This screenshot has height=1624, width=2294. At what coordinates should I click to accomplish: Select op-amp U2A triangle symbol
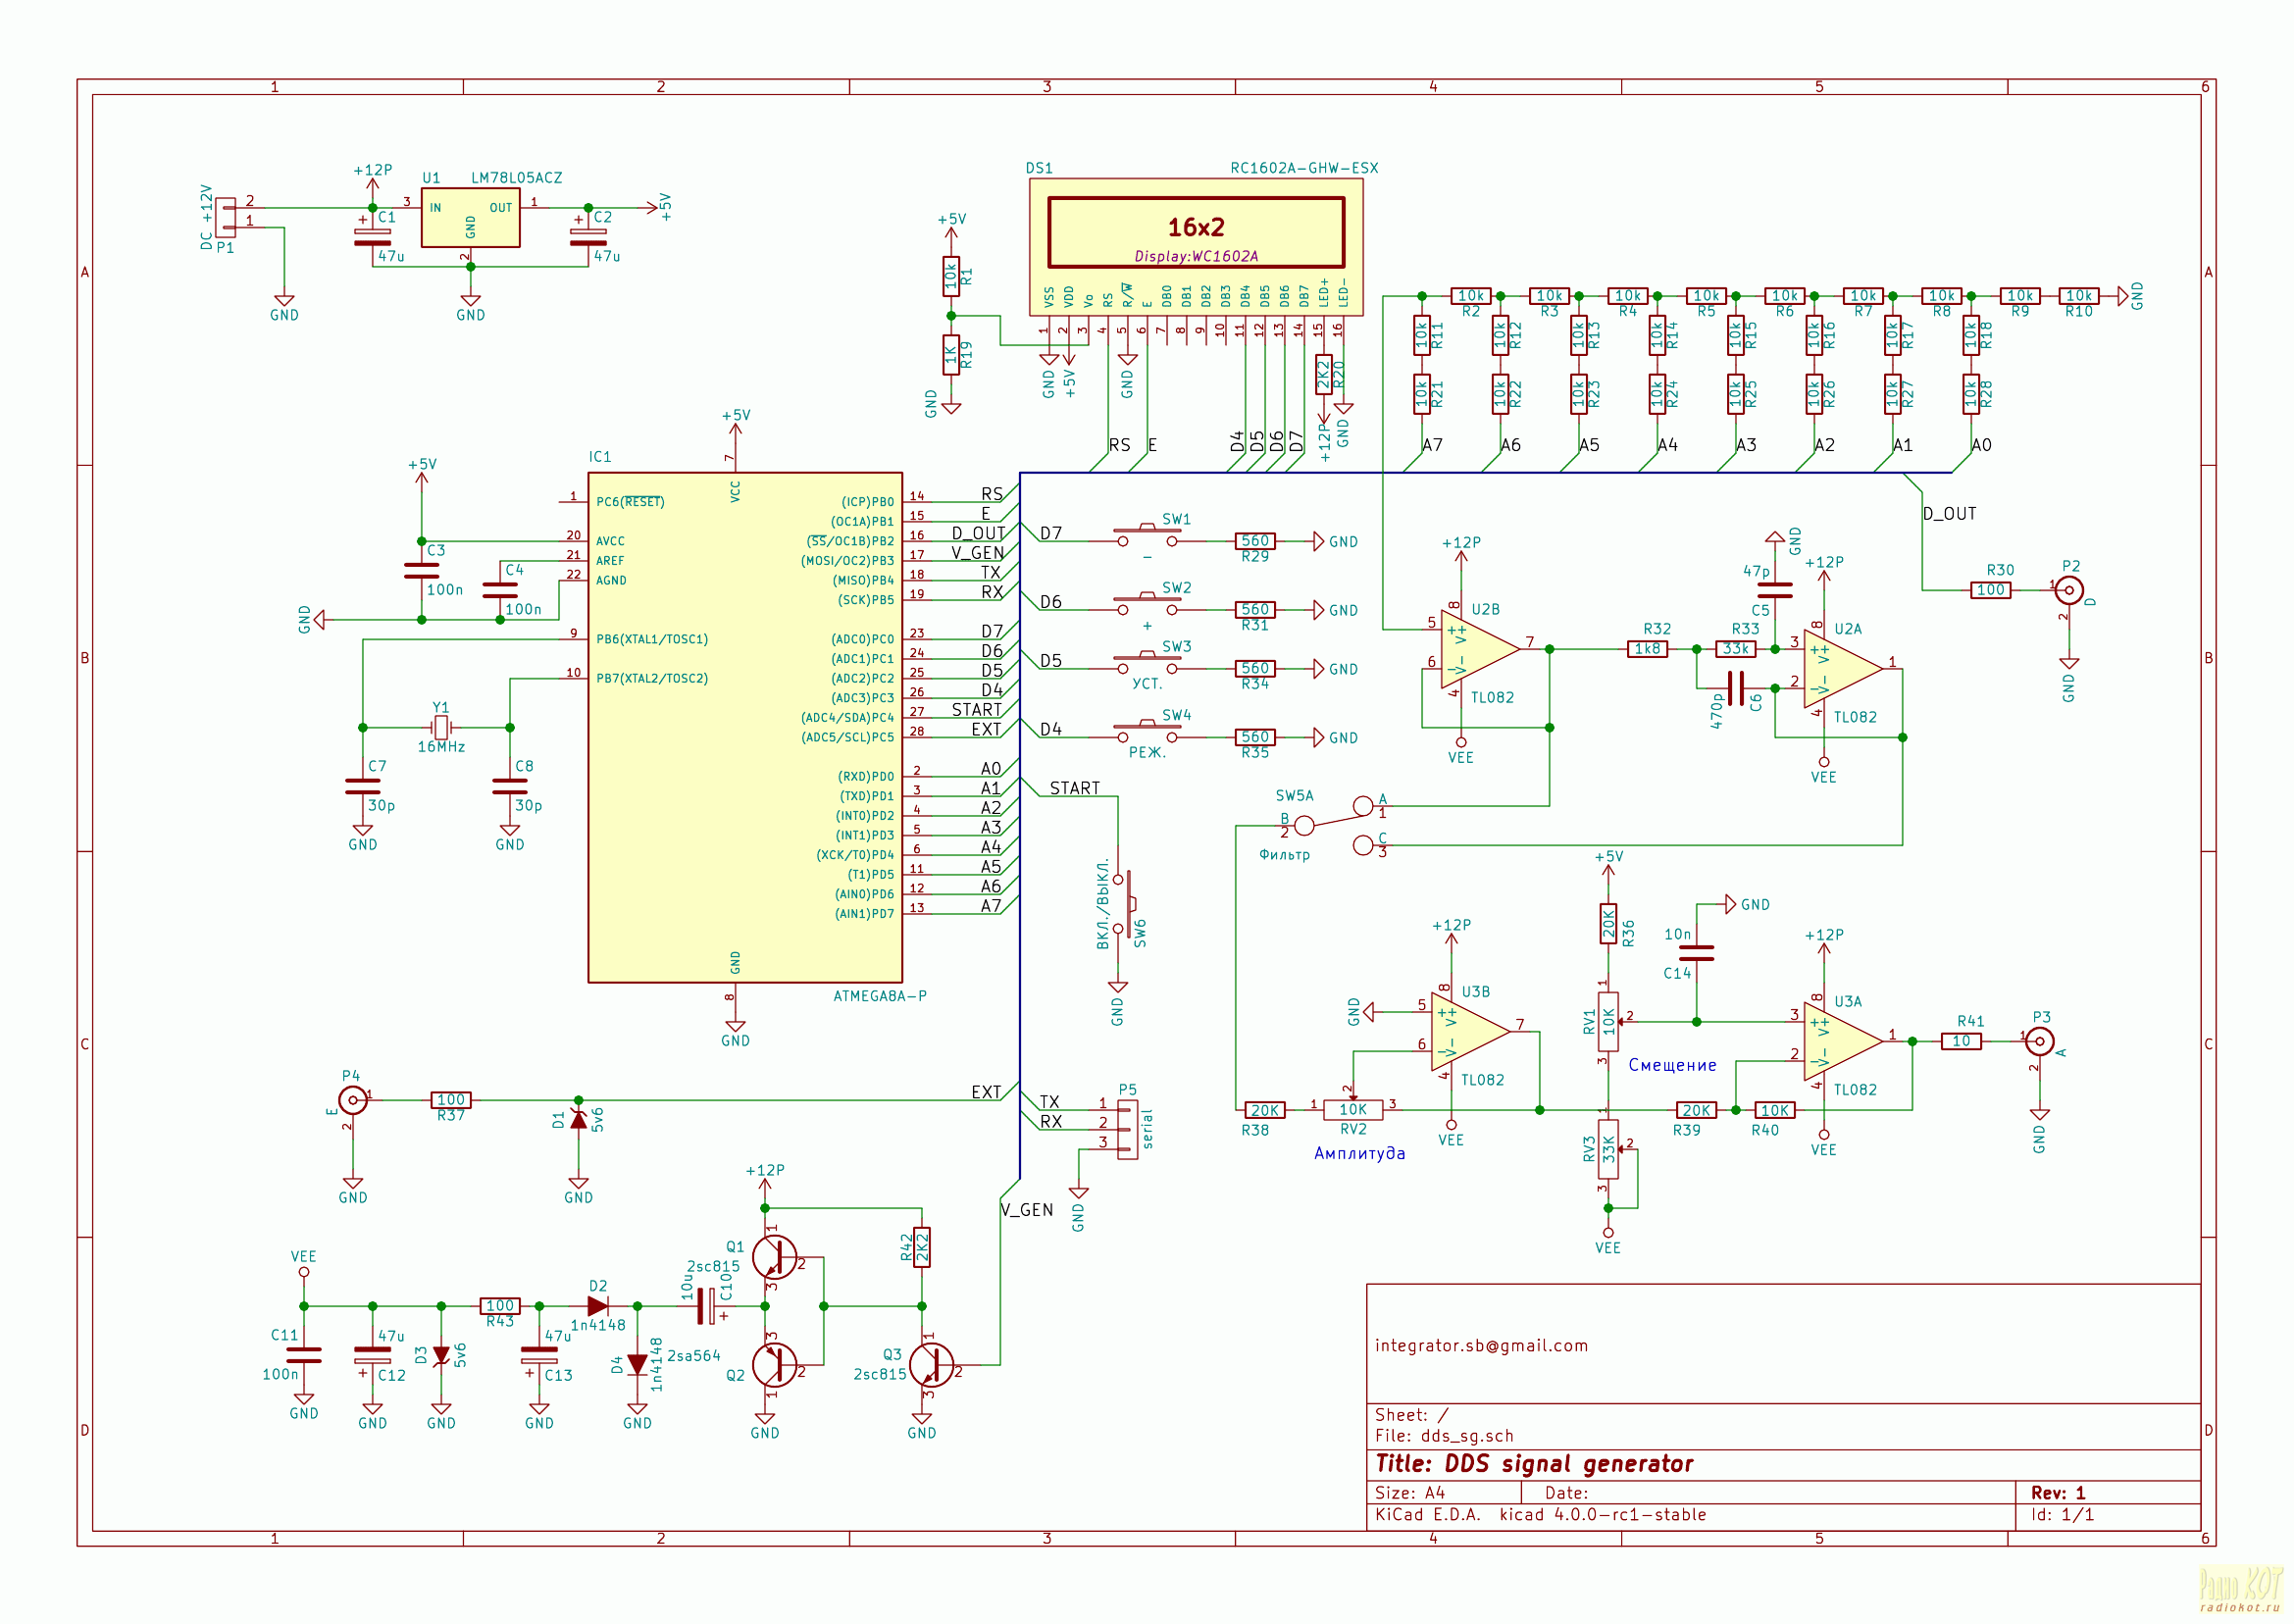tap(1843, 669)
